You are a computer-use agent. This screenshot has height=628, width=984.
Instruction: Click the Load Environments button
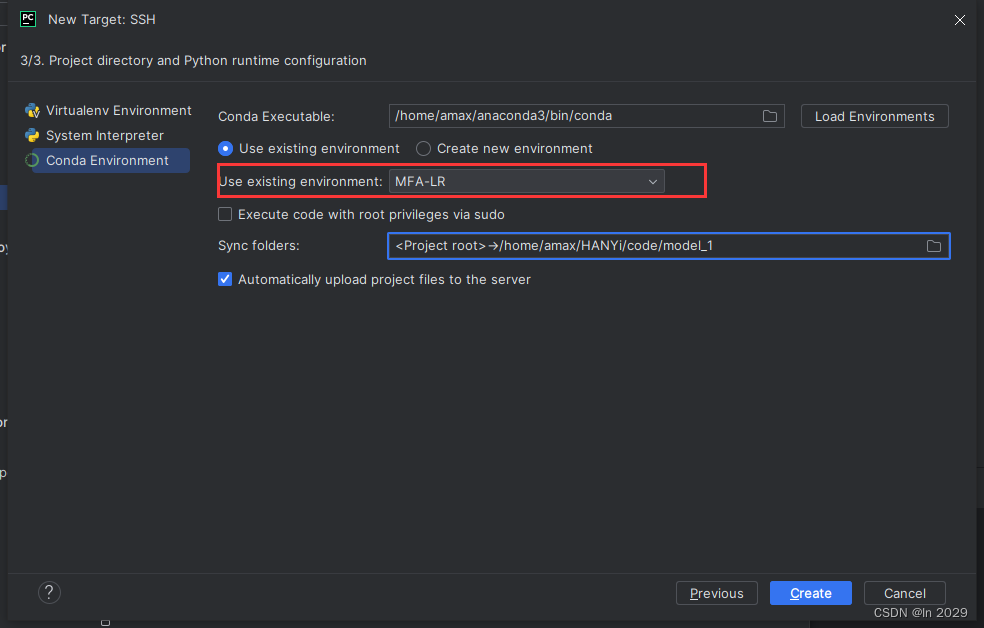(x=875, y=116)
